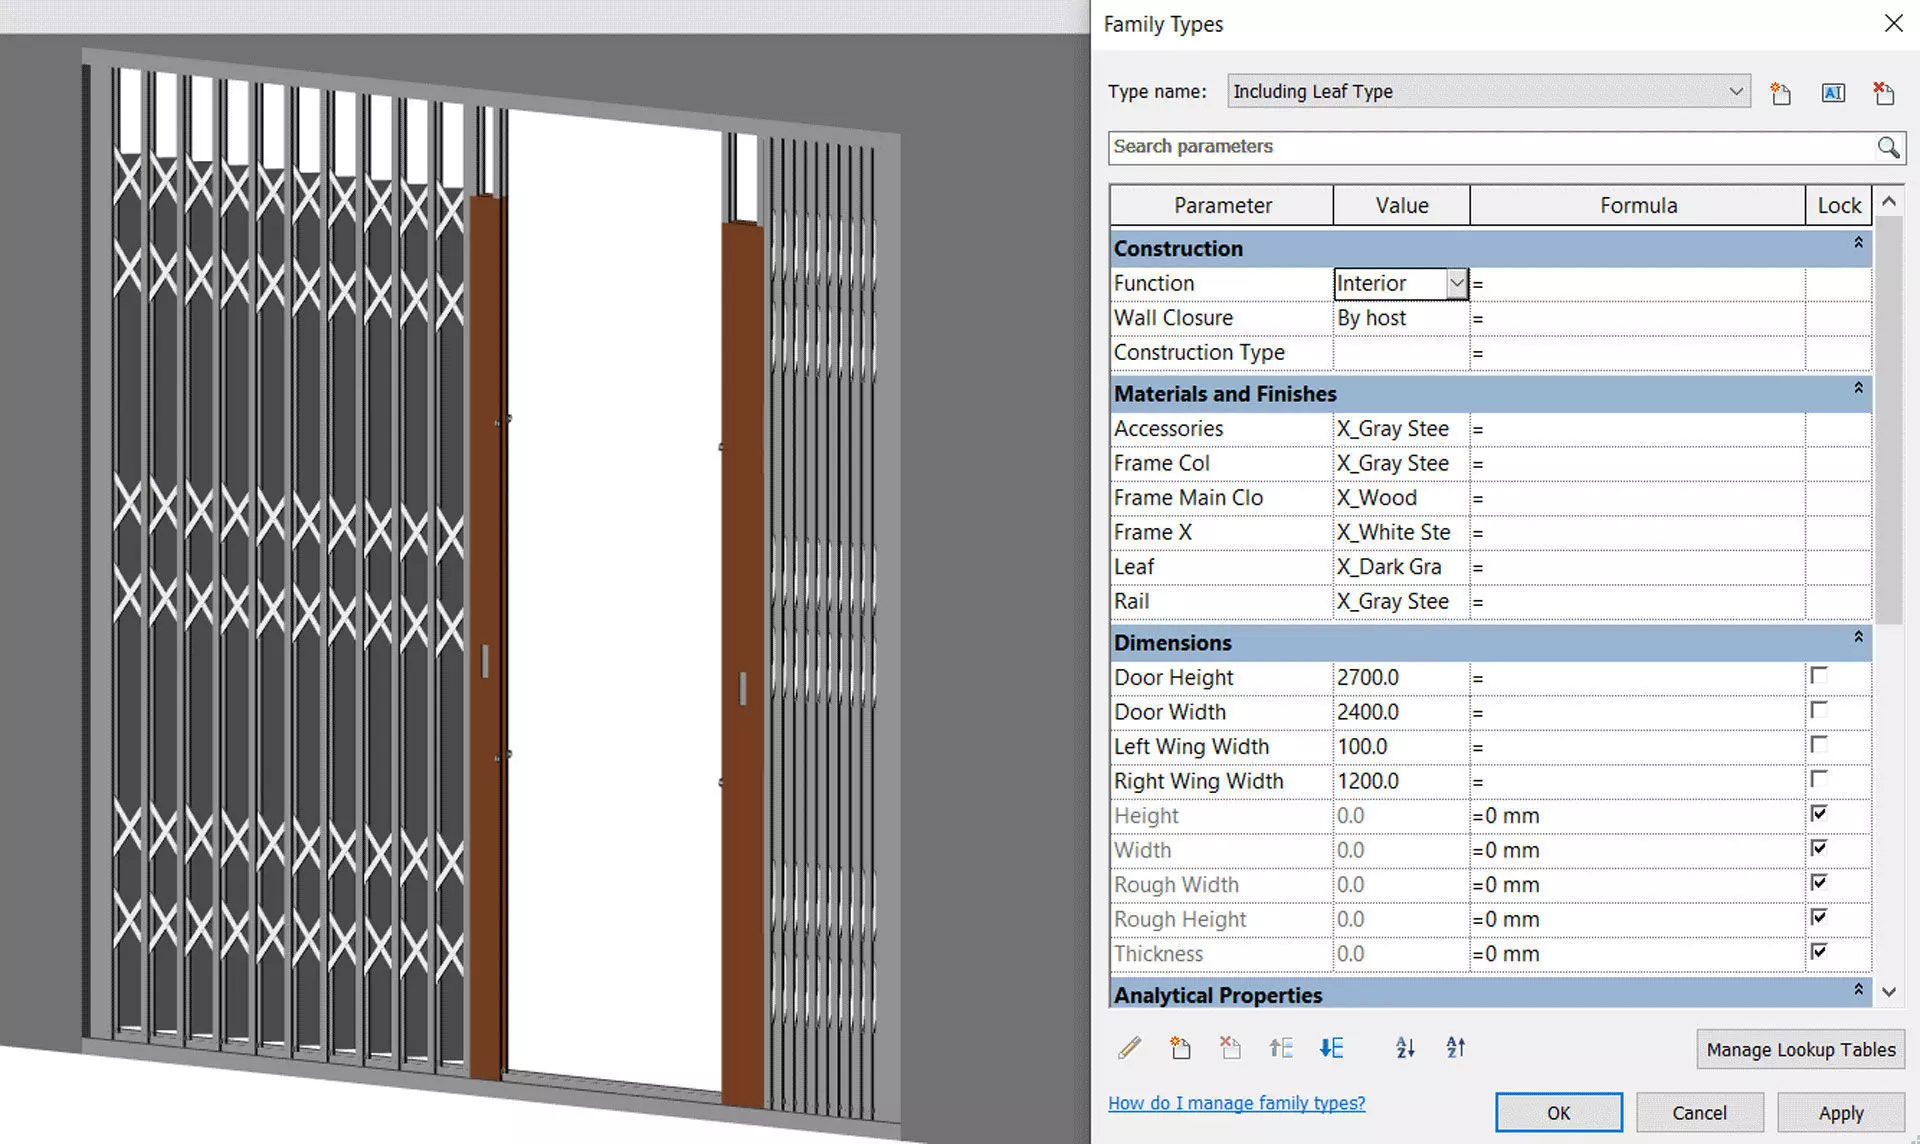Uncheck the Thickness lock checkbox
The height and width of the screenshot is (1144, 1920).
tap(1819, 951)
